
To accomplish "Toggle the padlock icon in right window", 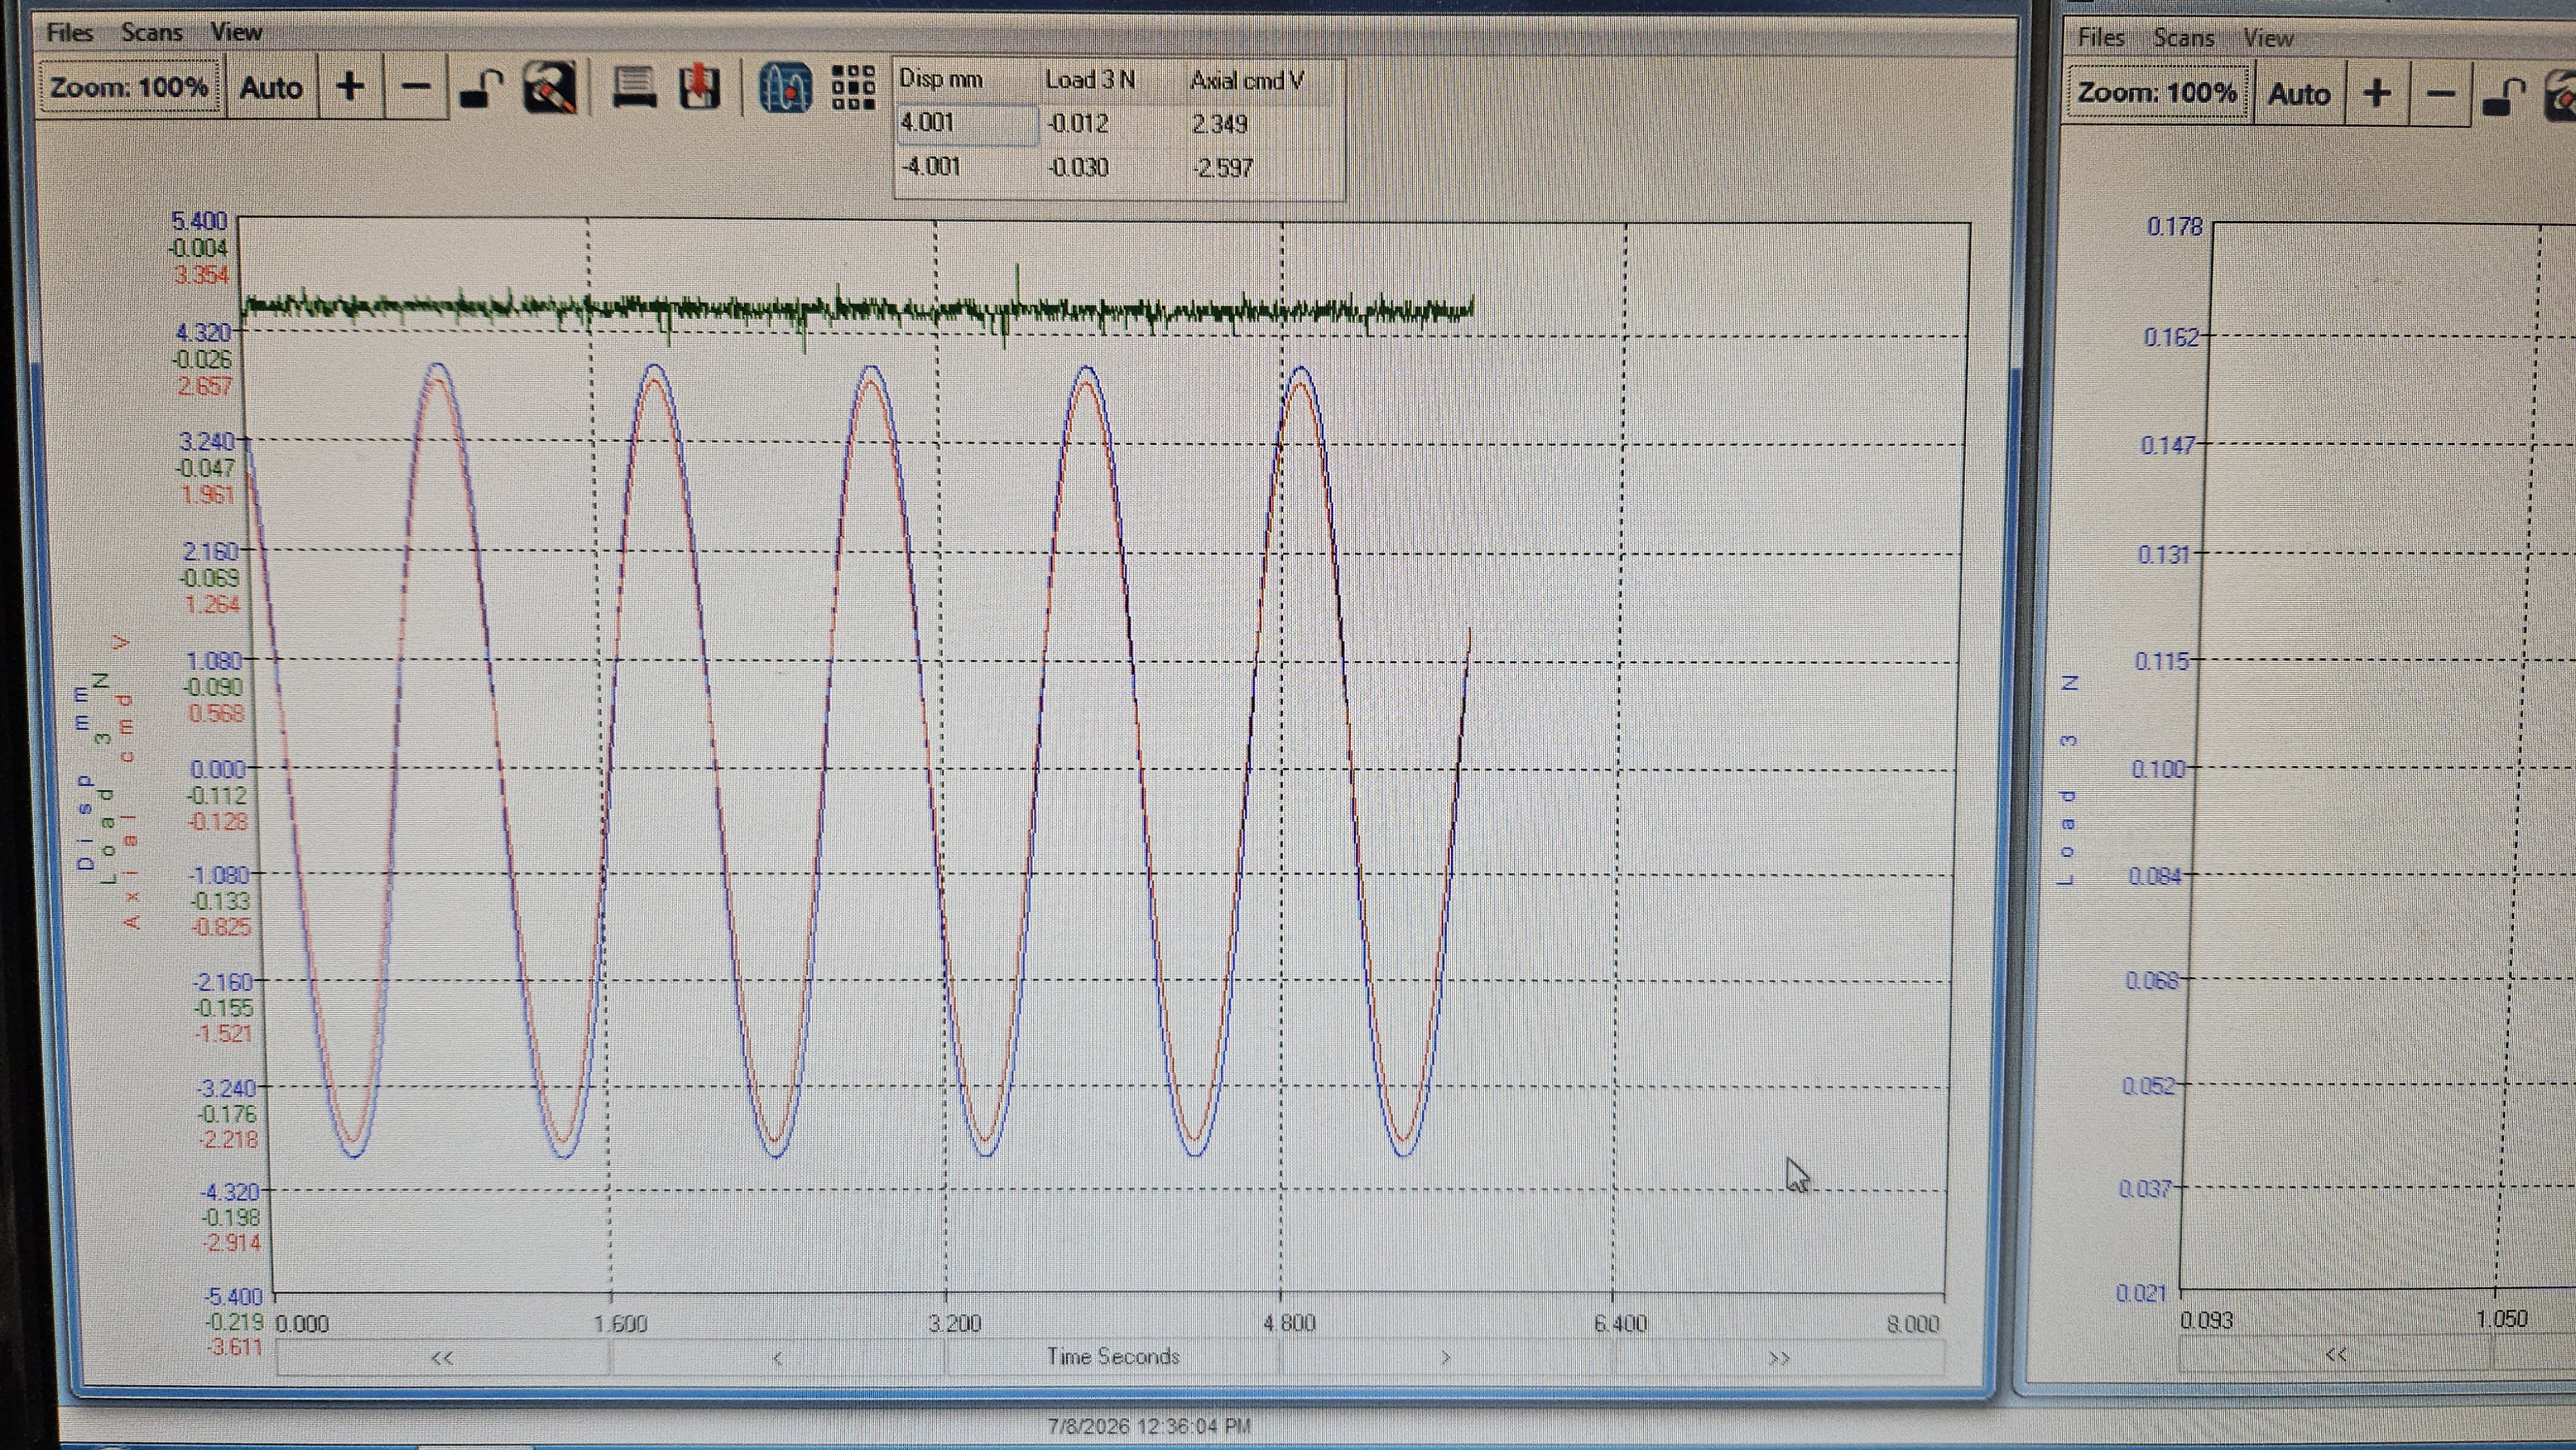I will 2506,96.
